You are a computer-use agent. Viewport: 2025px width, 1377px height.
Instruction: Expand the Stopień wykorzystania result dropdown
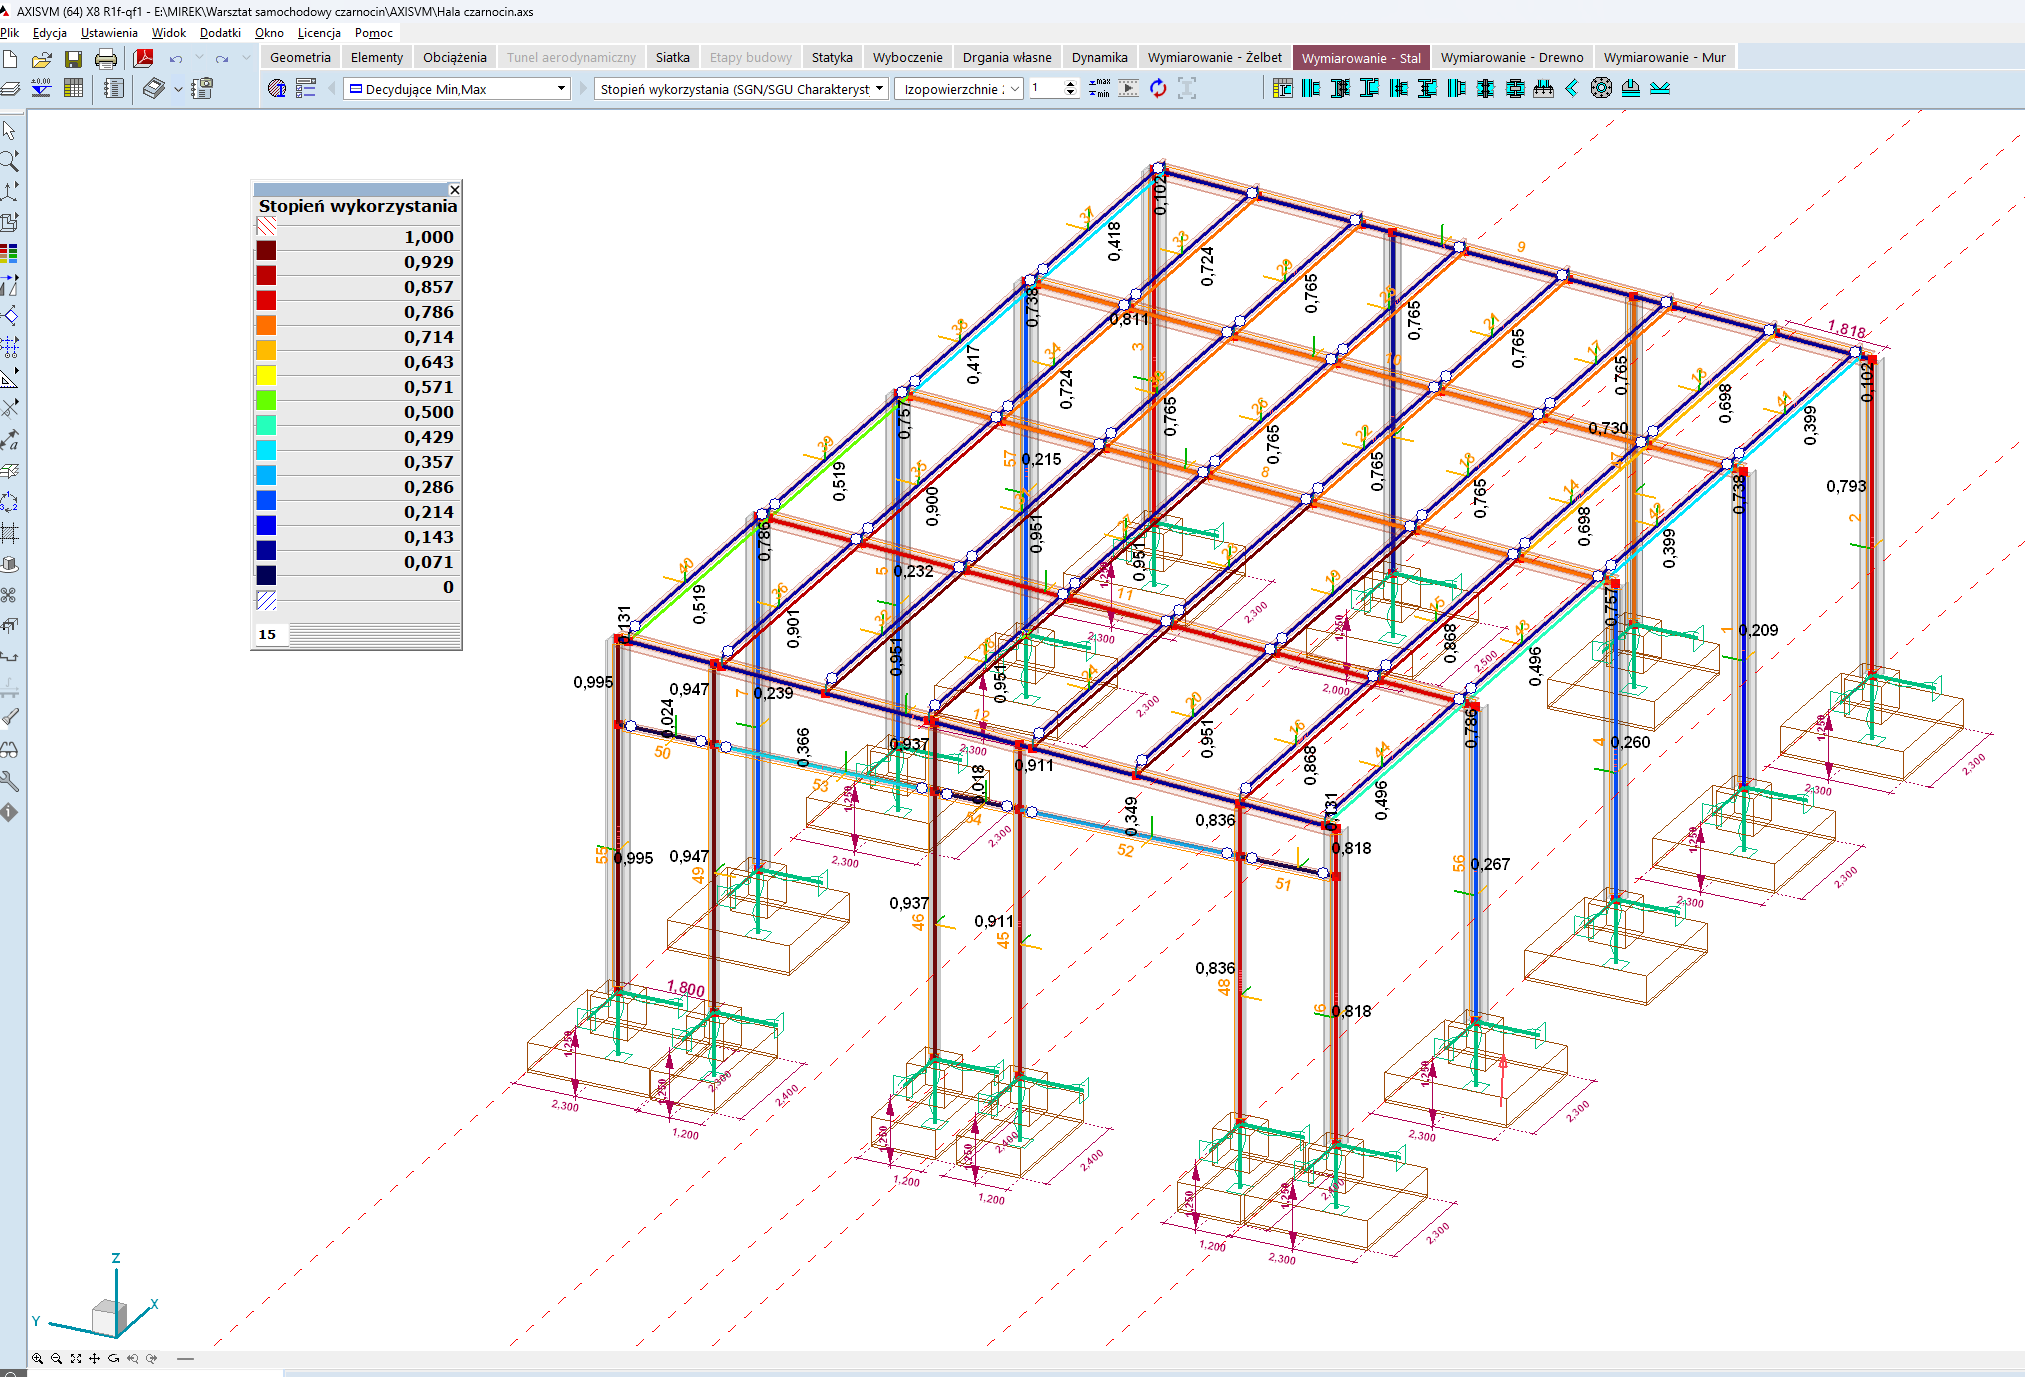click(x=879, y=88)
